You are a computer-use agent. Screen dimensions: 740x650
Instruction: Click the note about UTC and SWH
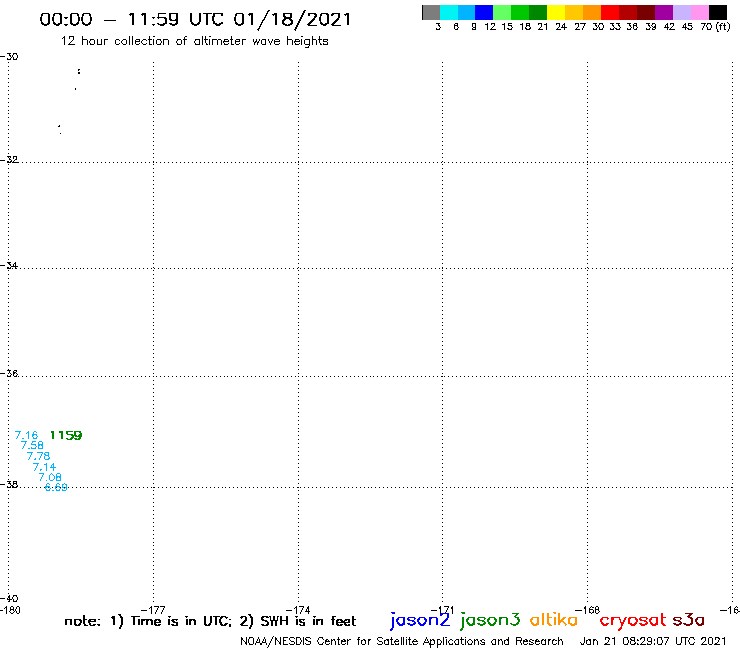click(210, 621)
